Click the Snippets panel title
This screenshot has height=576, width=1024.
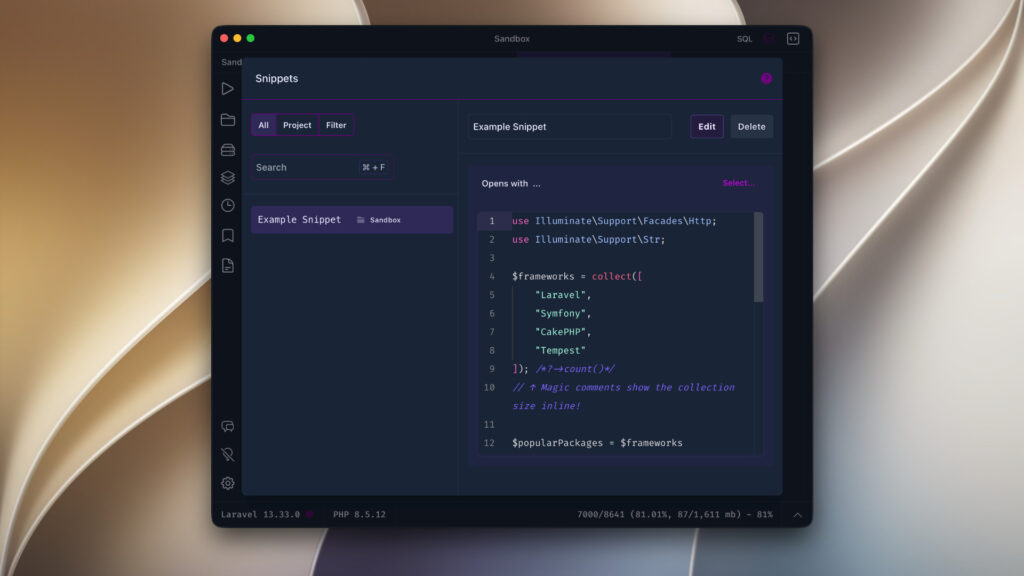coord(276,78)
